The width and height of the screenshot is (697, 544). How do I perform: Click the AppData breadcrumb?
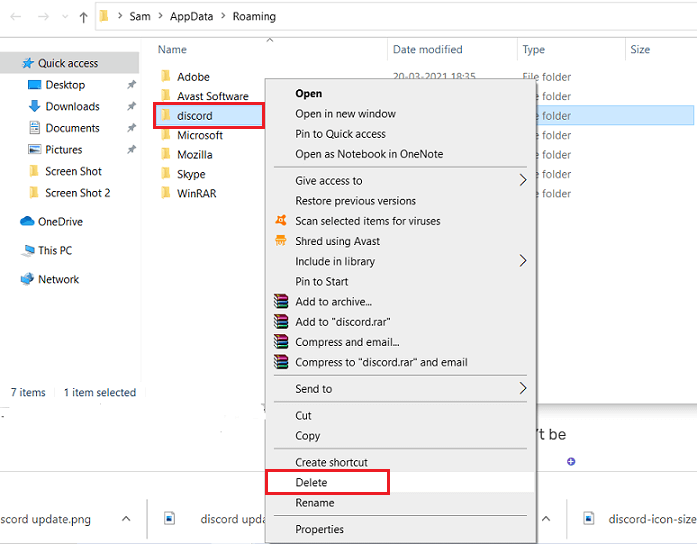192,16
